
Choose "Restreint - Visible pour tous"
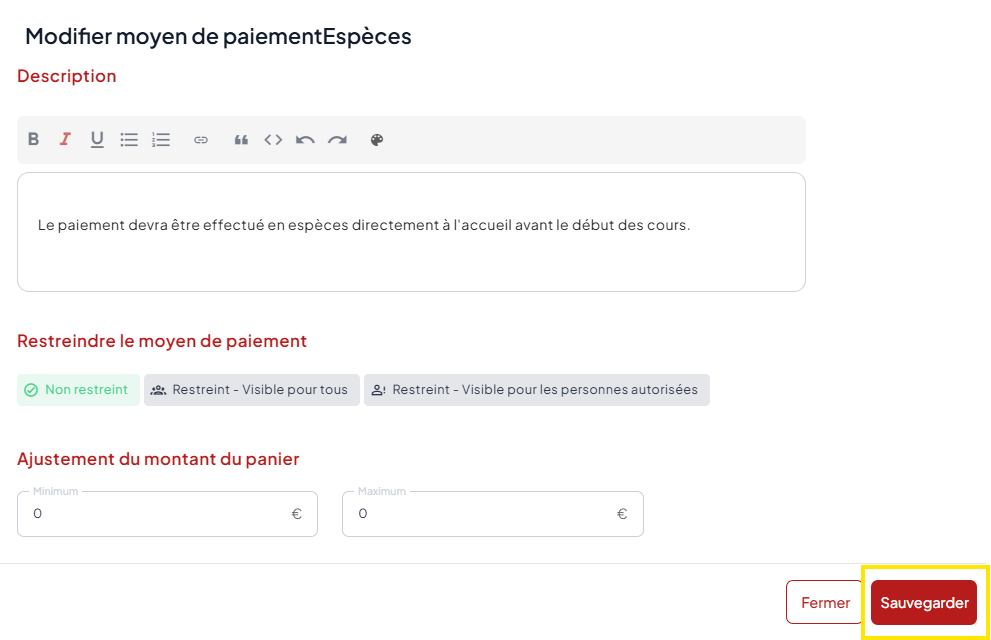point(251,390)
